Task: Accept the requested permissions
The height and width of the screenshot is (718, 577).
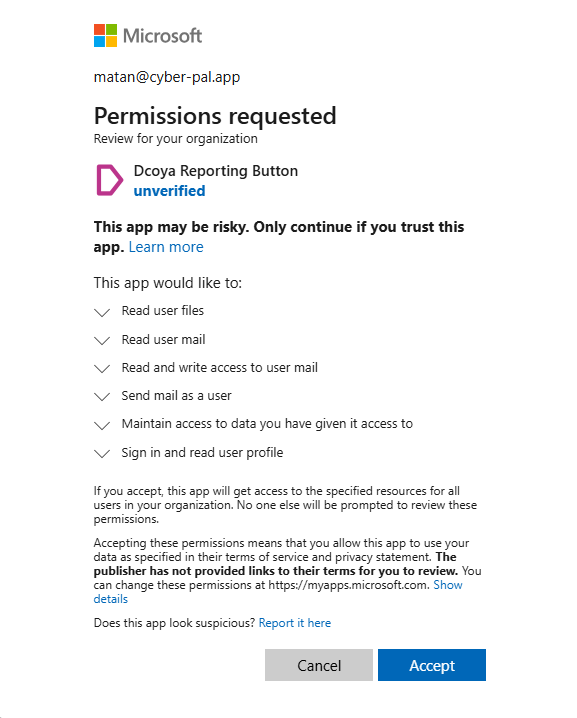Action: click(432, 665)
